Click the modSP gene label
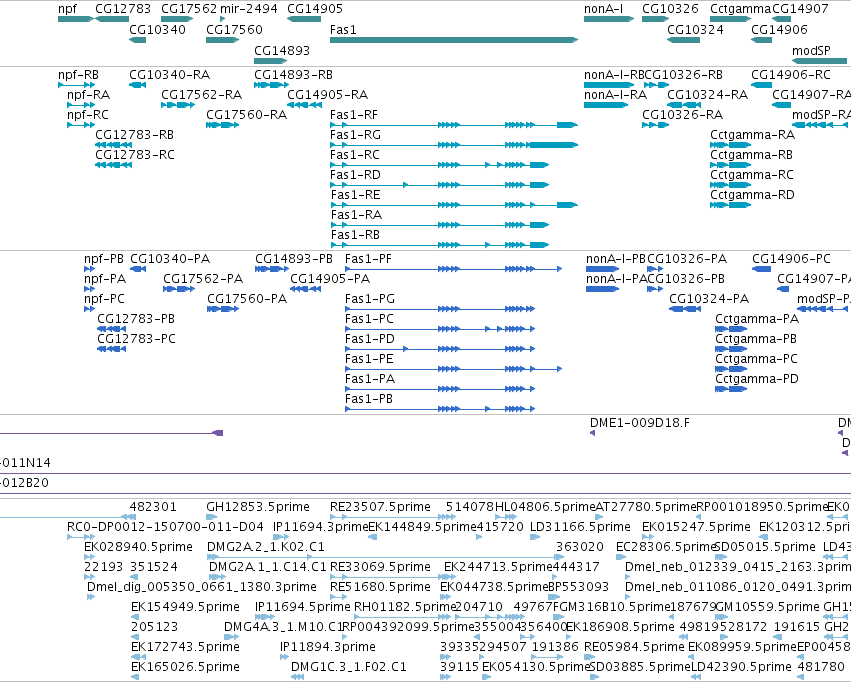The height and width of the screenshot is (682, 851). click(x=811, y=50)
